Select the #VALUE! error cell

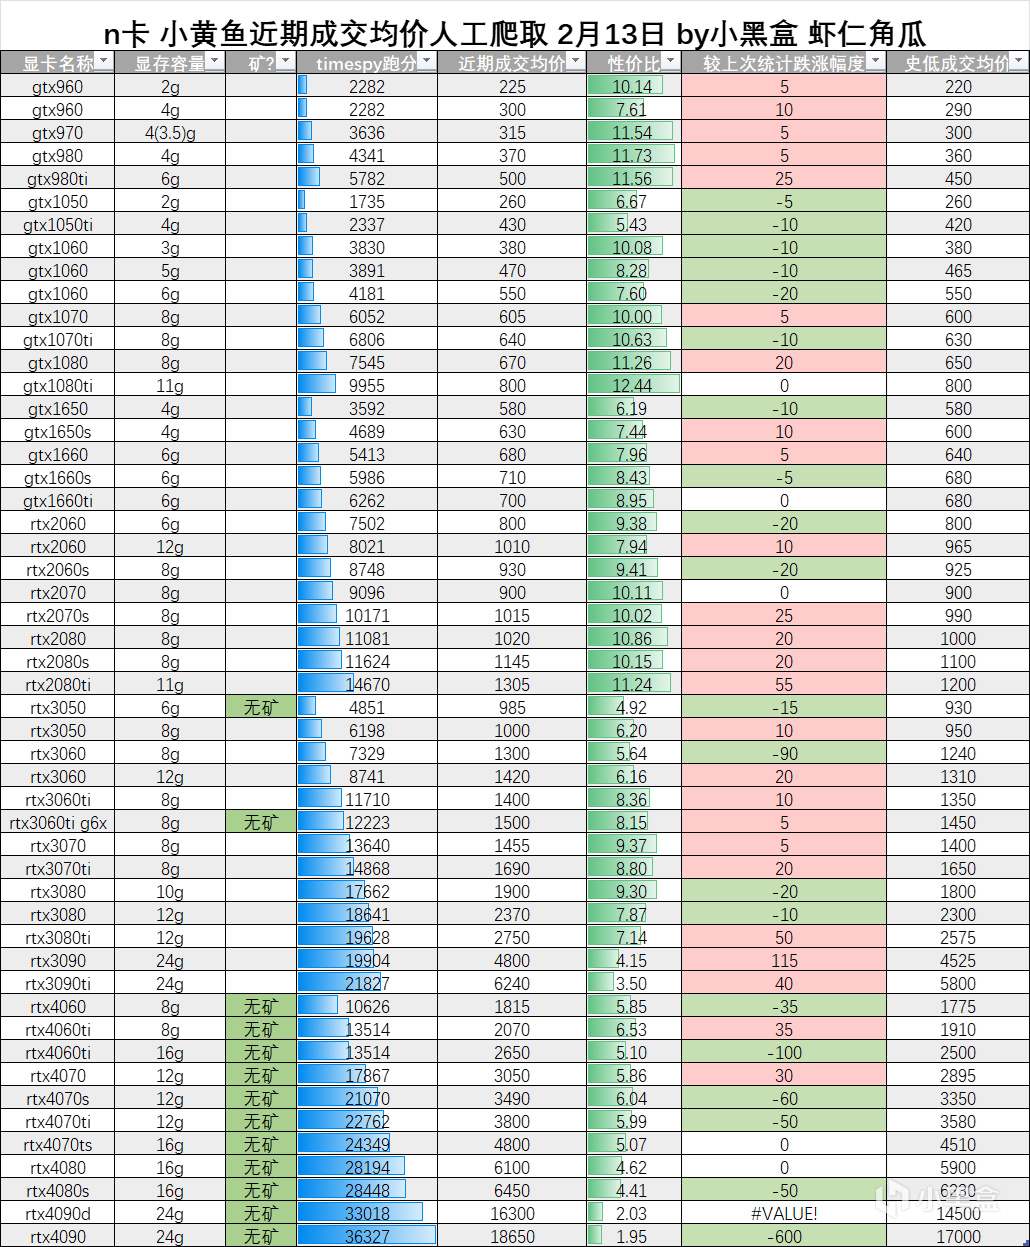point(784,1214)
